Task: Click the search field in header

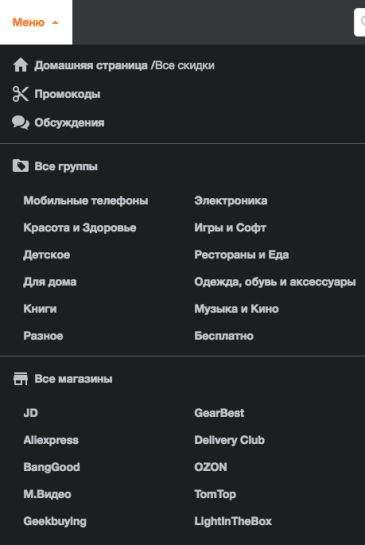Action: pos(359,22)
